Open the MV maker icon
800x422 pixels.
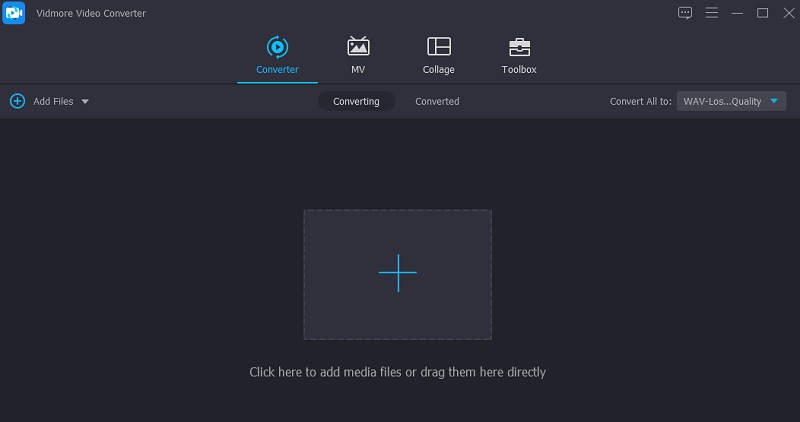(x=357, y=47)
